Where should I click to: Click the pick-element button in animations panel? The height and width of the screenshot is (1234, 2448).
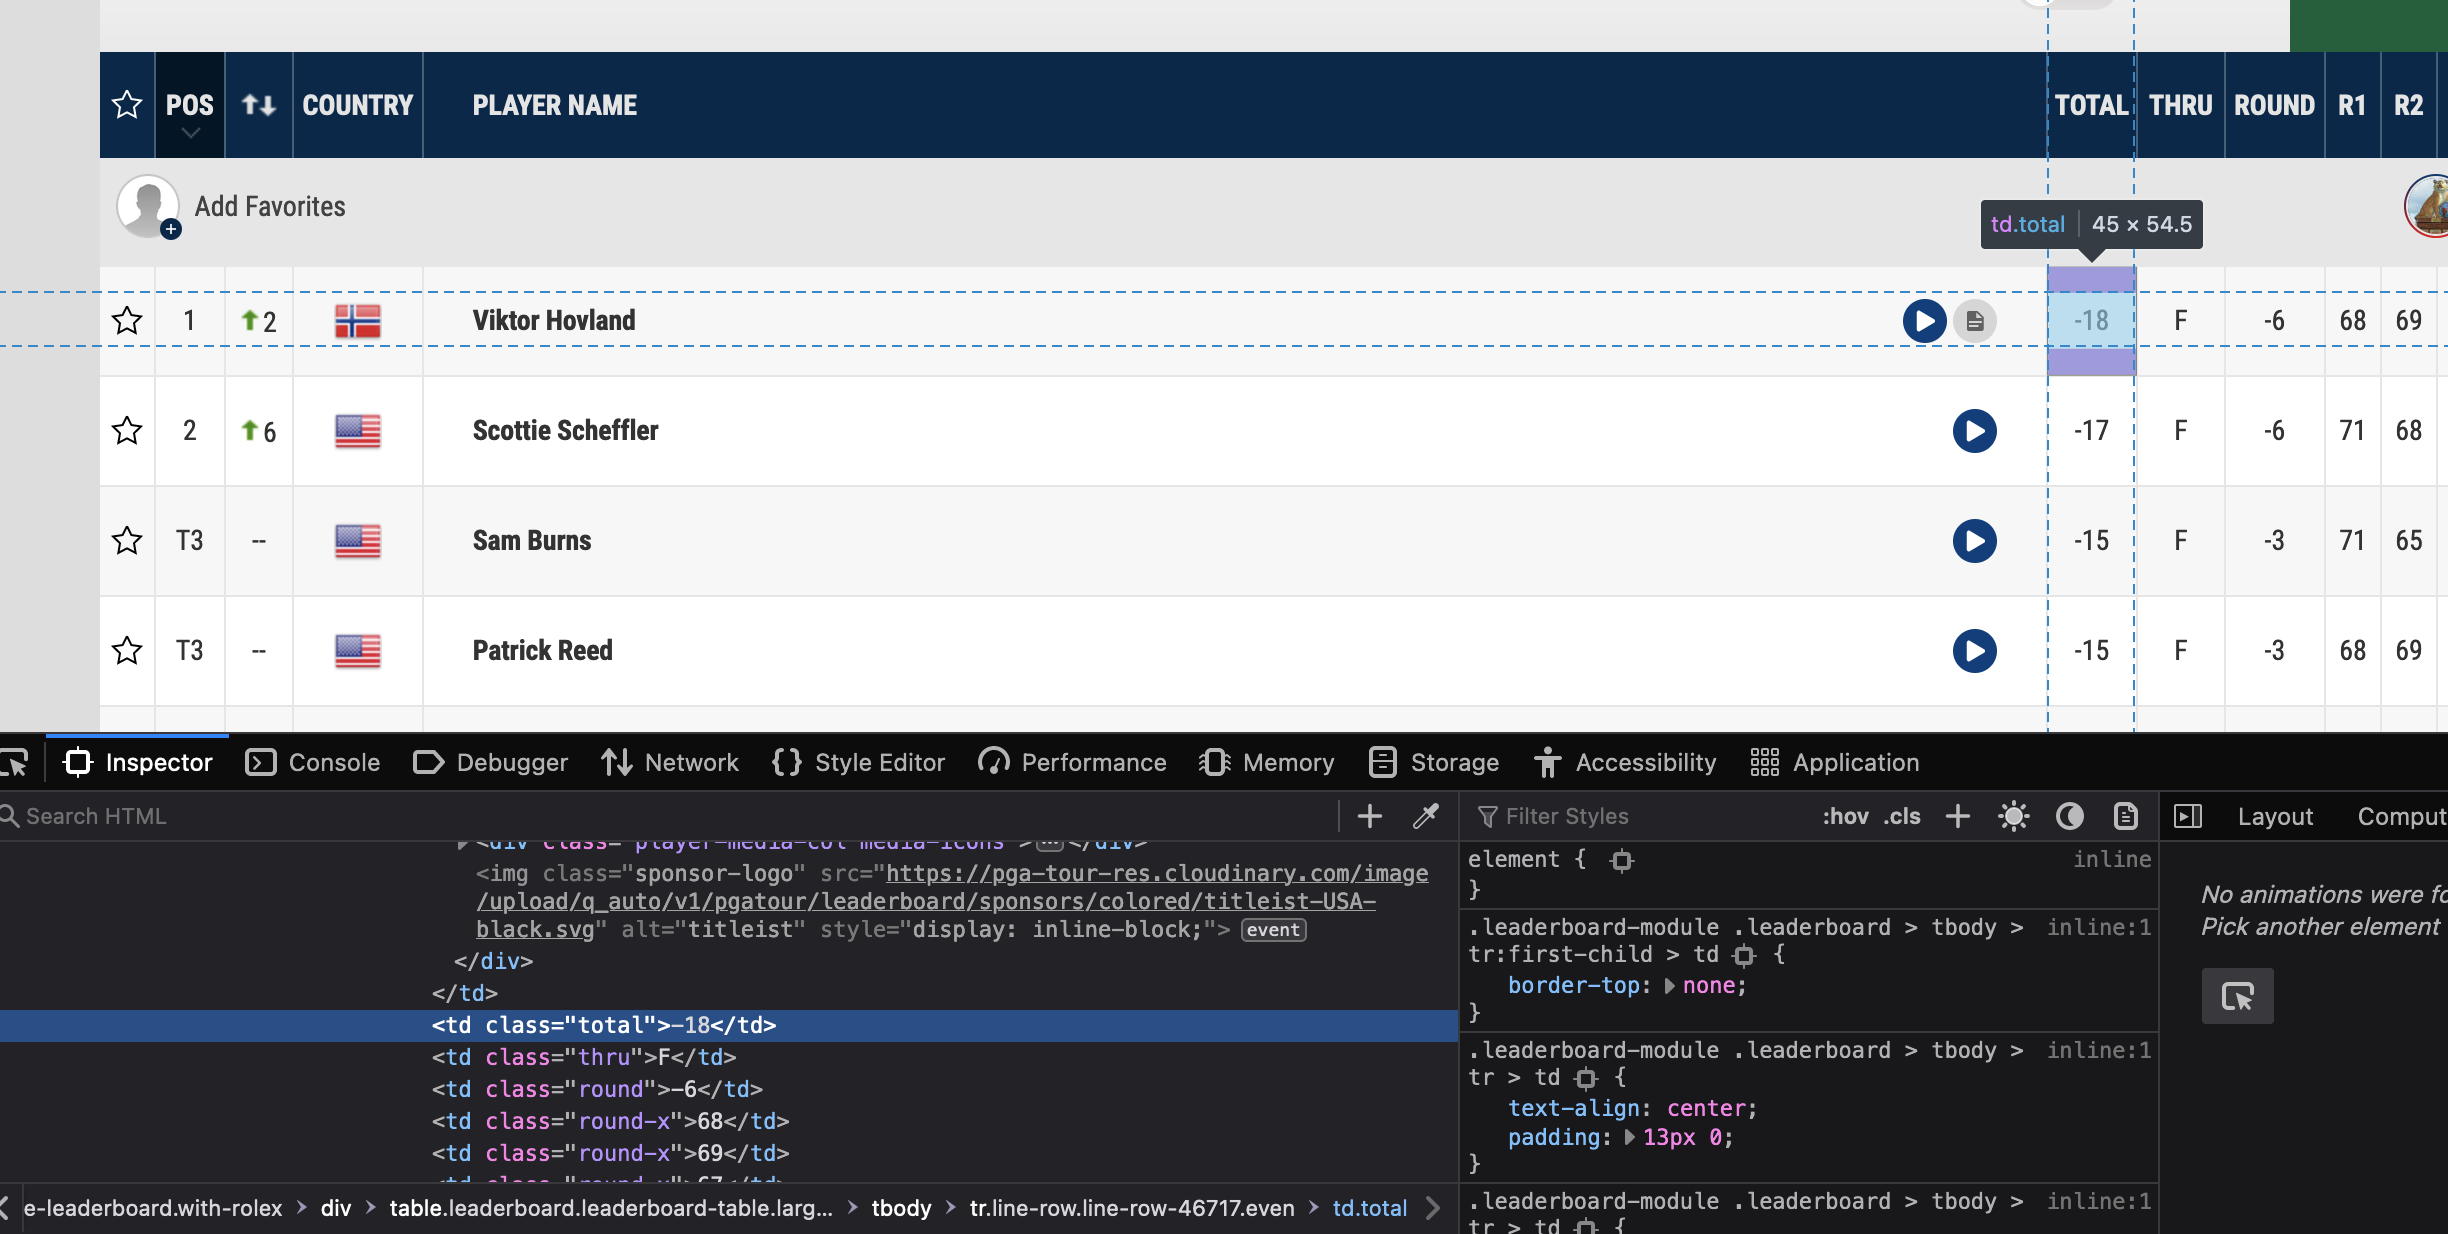(x=2237, y=996)
